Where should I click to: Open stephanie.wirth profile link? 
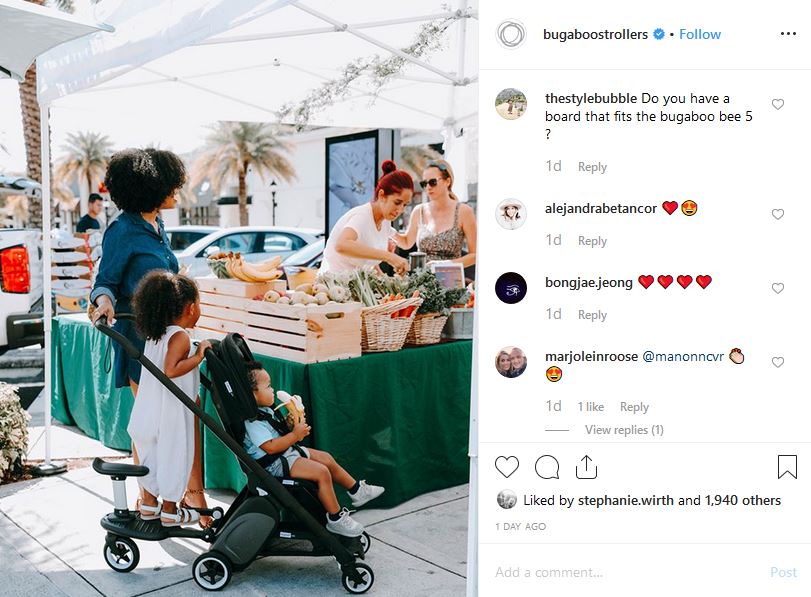[x=625, y=500]
